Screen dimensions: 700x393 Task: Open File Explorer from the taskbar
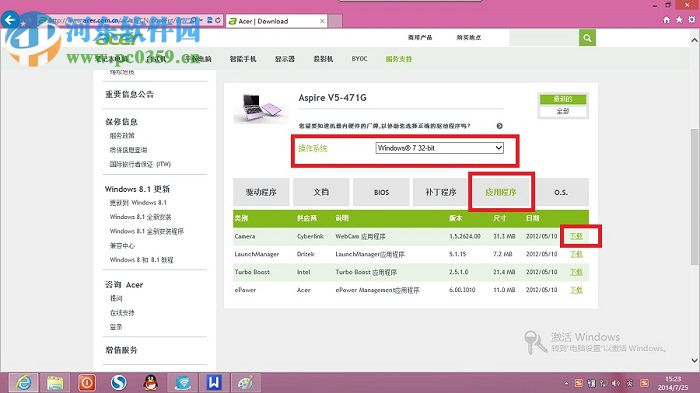click(55, 383)
